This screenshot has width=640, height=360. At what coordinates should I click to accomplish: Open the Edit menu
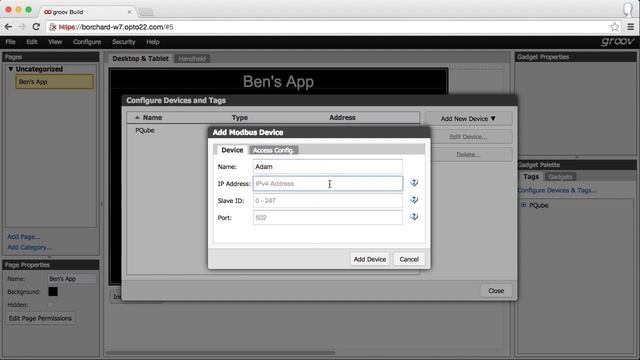point(32,42)
